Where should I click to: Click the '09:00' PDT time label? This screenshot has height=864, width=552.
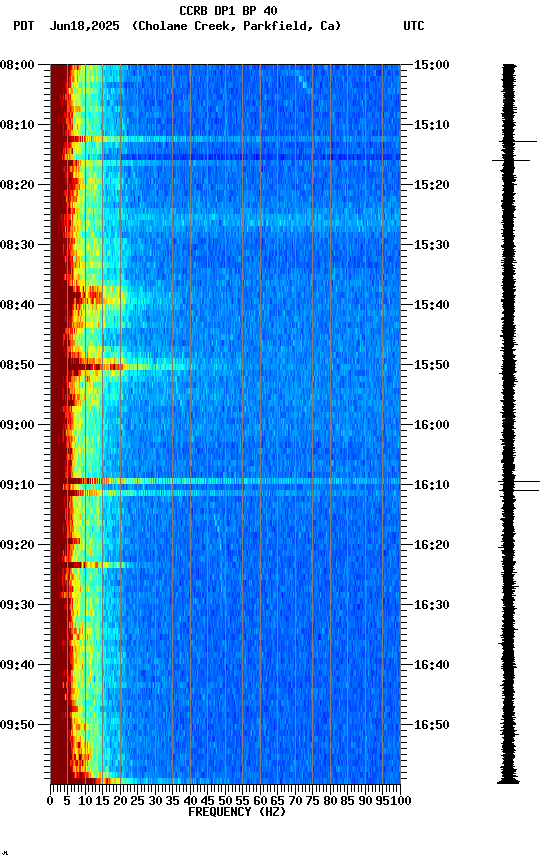click(x=17, y=425)
